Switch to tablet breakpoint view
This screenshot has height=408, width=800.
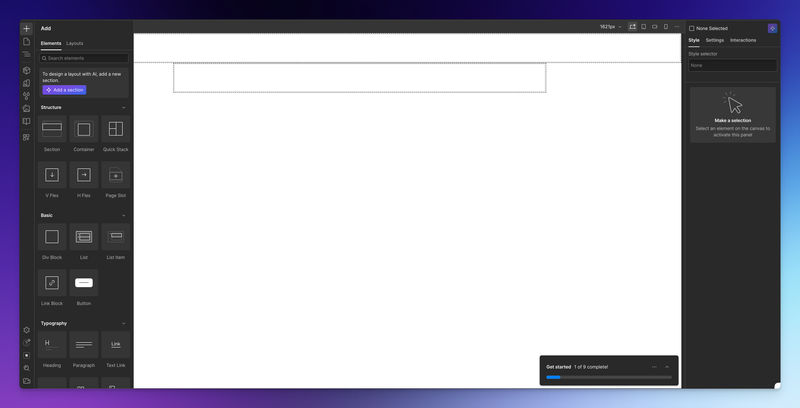644,27
